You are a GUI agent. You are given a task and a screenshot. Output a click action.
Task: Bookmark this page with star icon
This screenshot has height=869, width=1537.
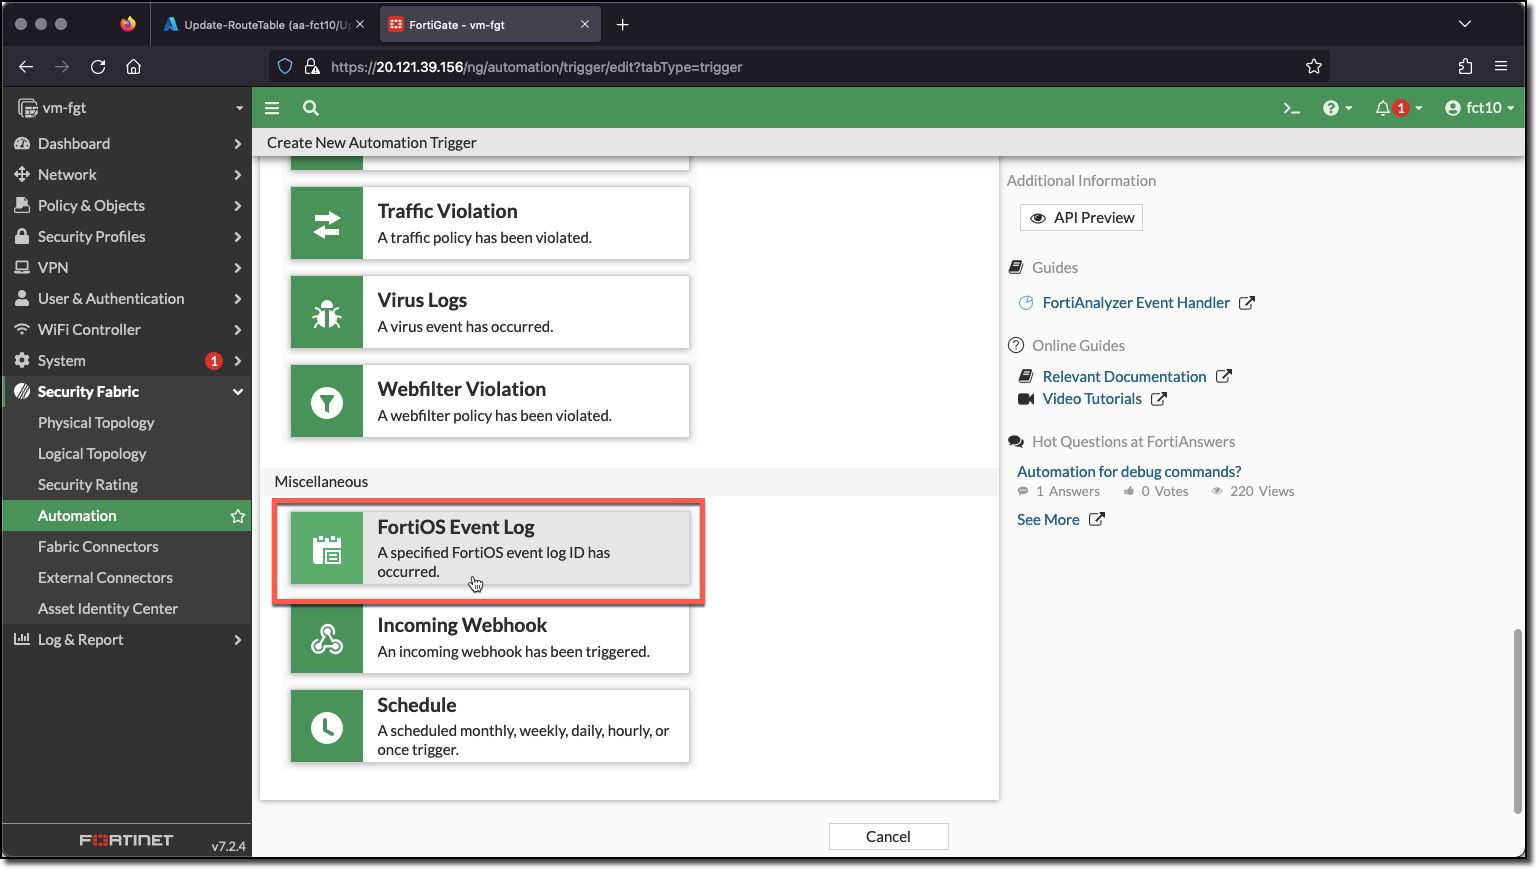point(1314,67)
